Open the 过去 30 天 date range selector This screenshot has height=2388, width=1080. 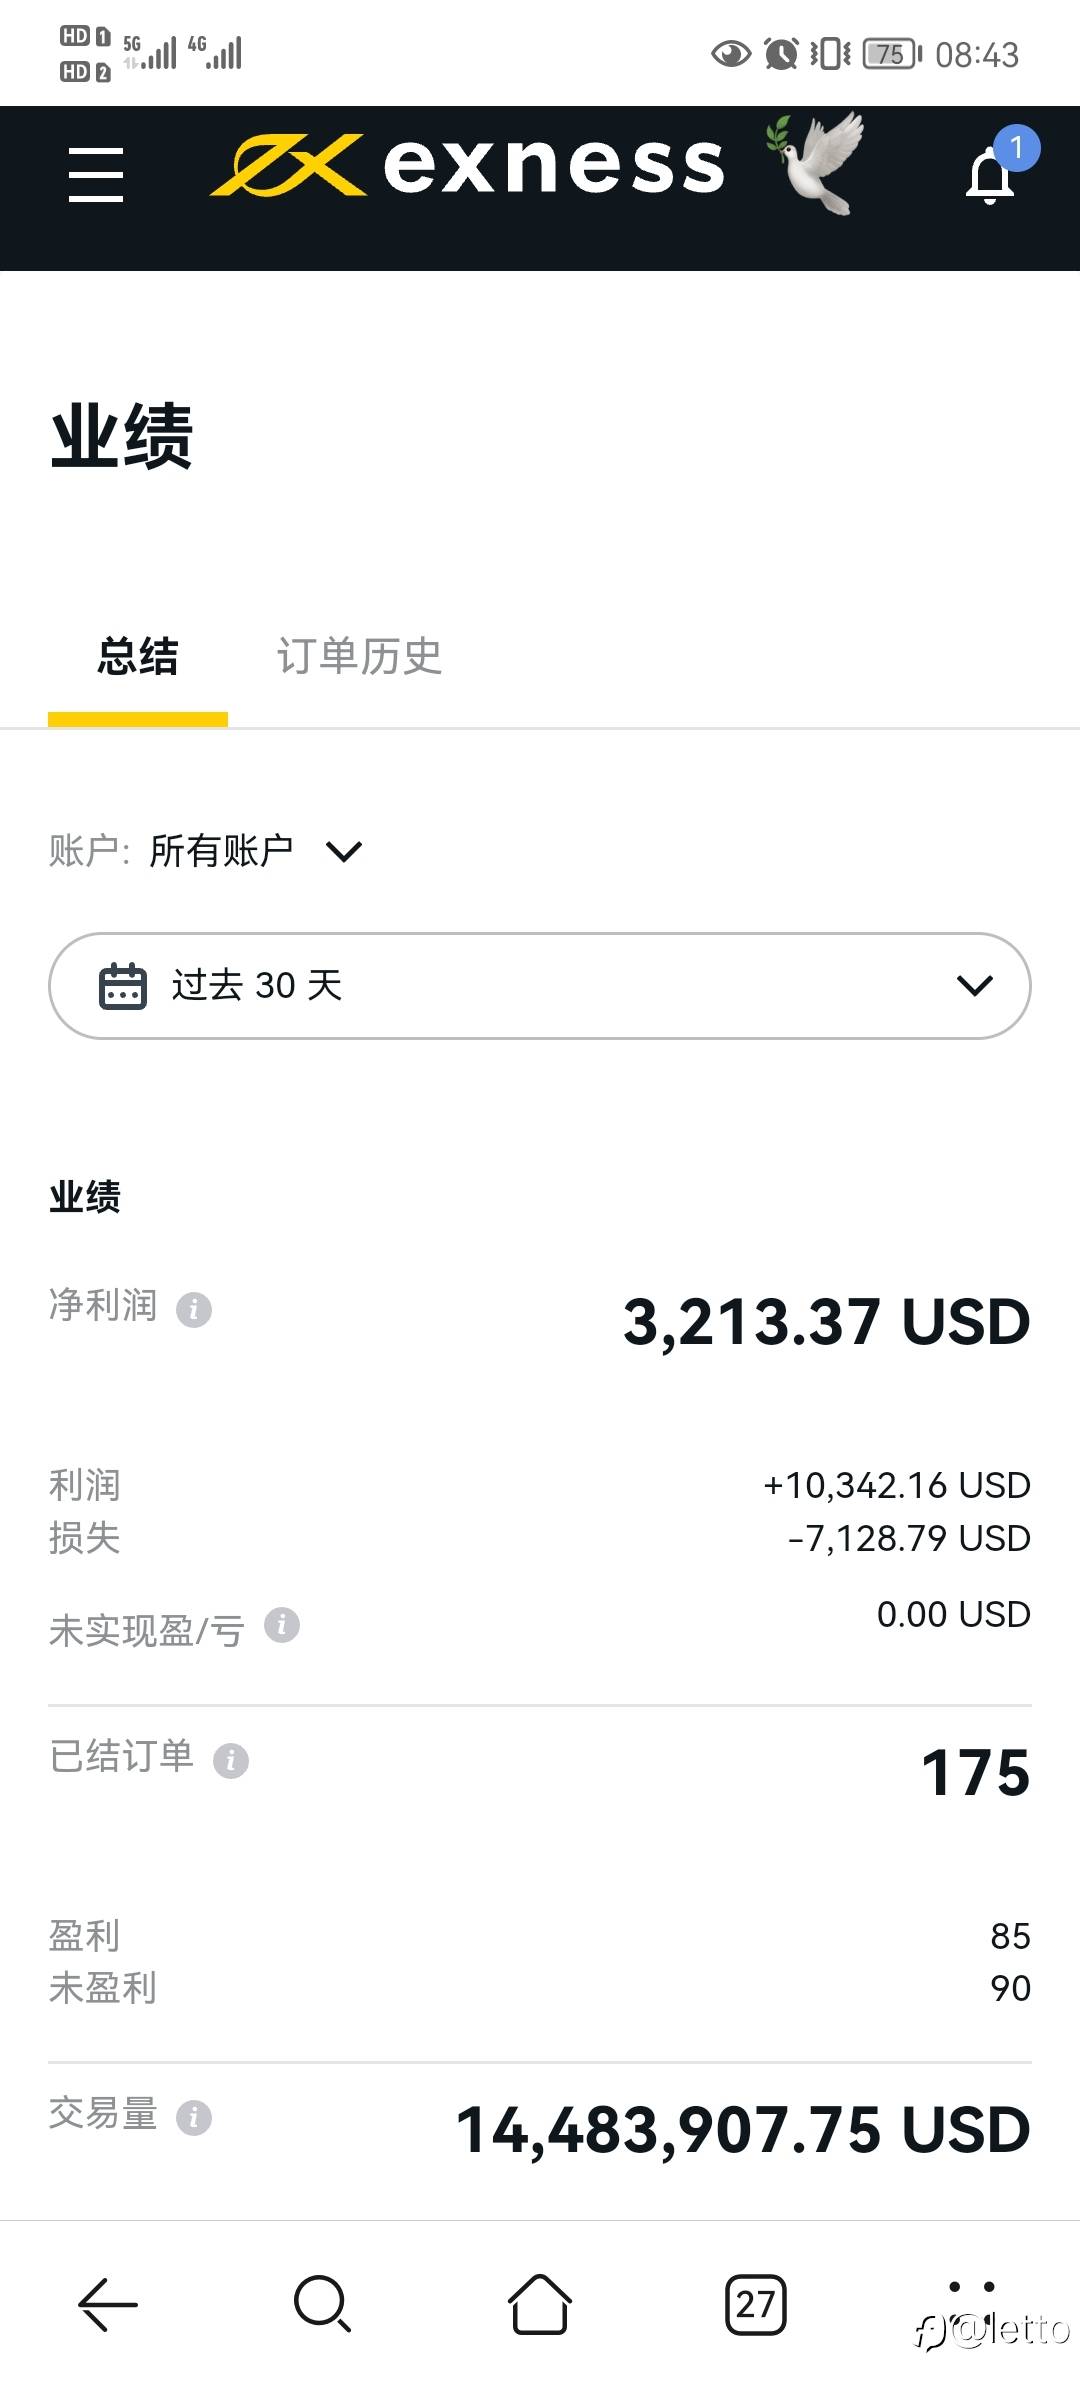pos(540,986)
